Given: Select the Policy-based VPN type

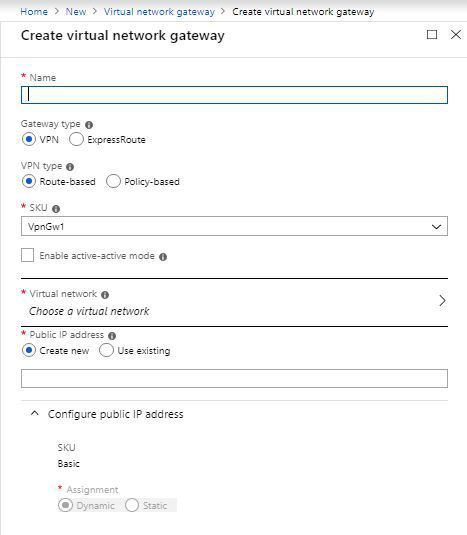Looking at the screenshot, I should point(113,181).
